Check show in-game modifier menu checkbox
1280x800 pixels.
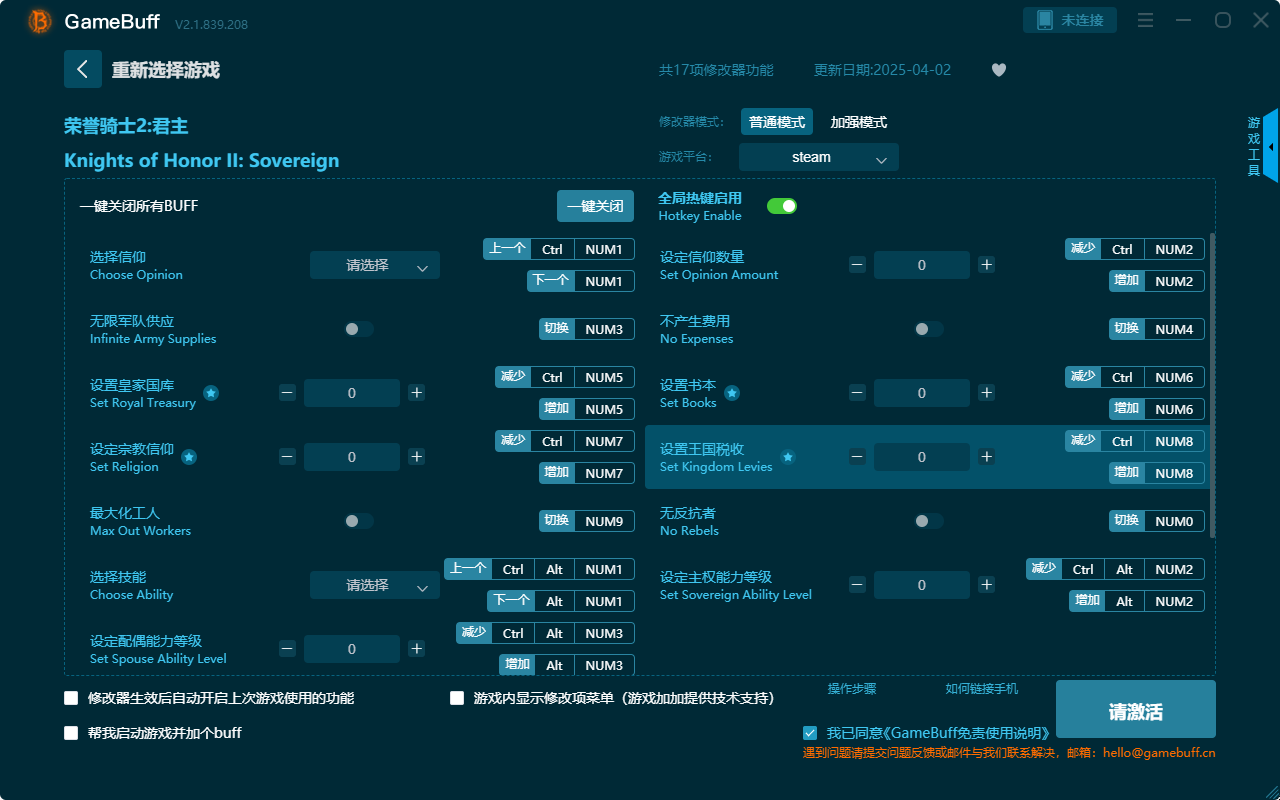click(457, 698)
